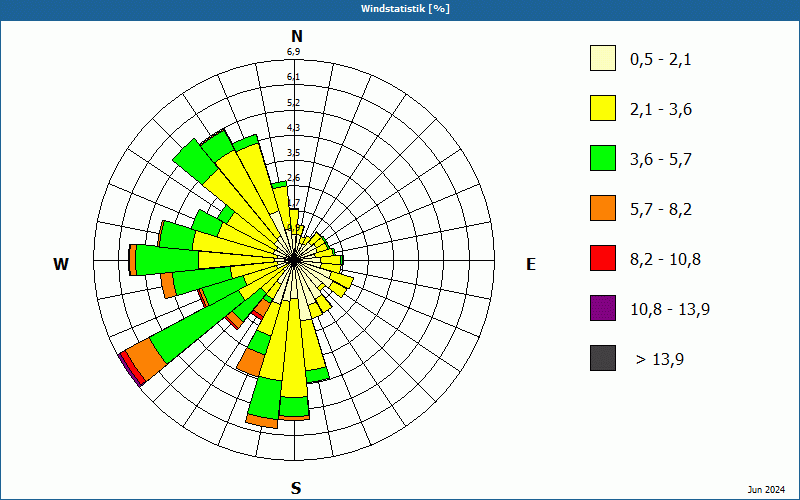Click the west-pointing green wind bar segment

pos(167,258)
